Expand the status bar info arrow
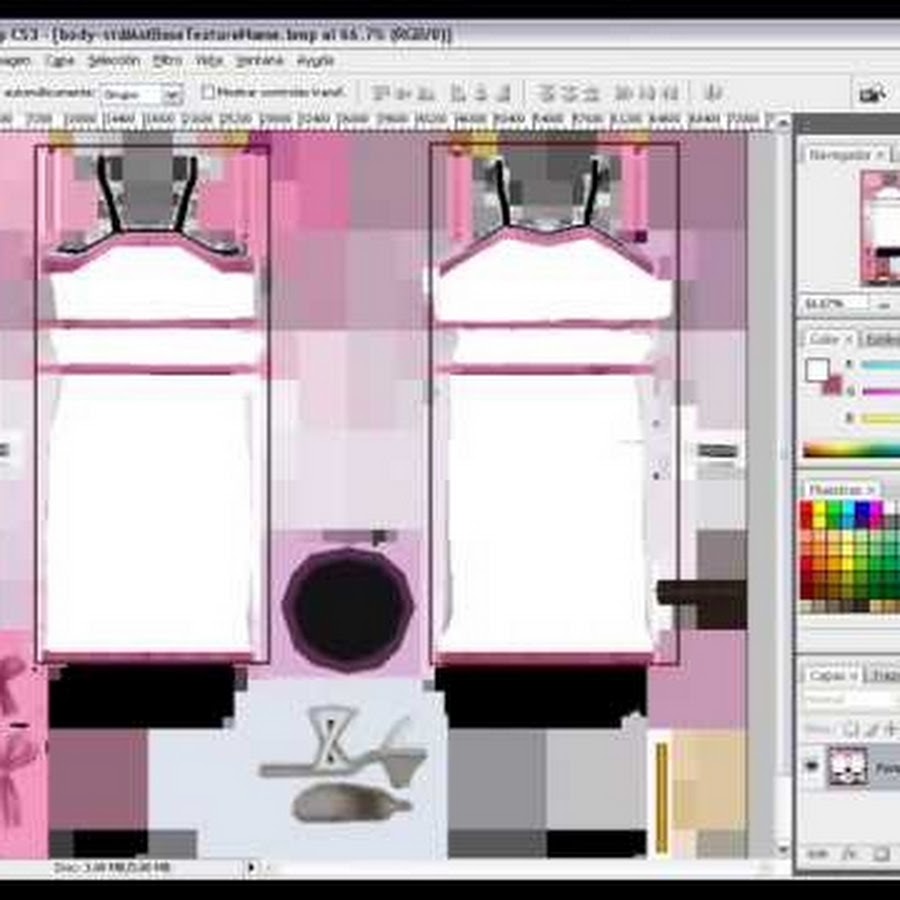 pyautogui.click(x=251, y=867)
